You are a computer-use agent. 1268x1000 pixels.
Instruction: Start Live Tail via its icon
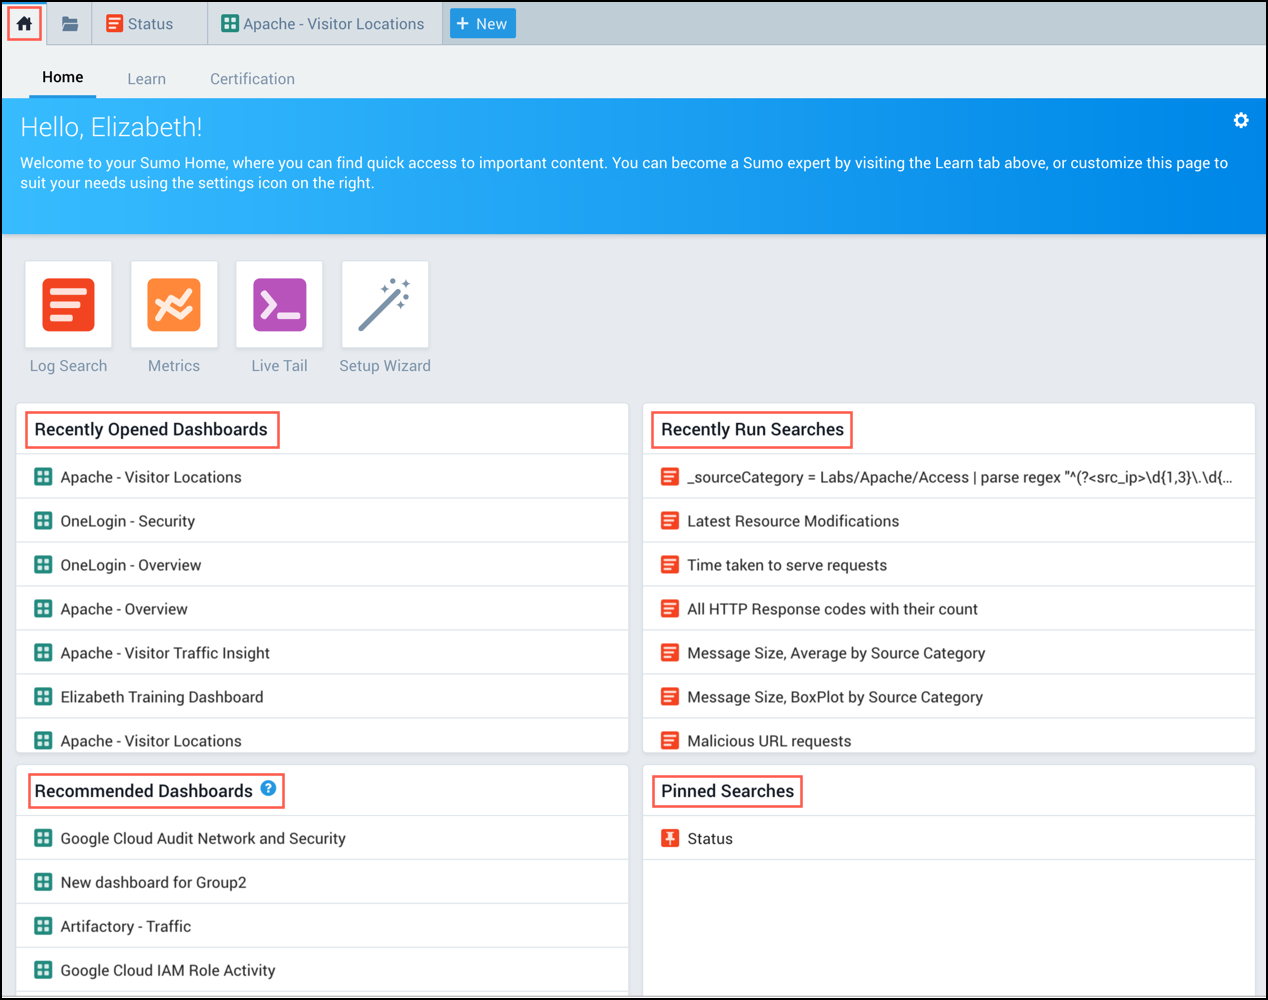click(x=279, y=305)
